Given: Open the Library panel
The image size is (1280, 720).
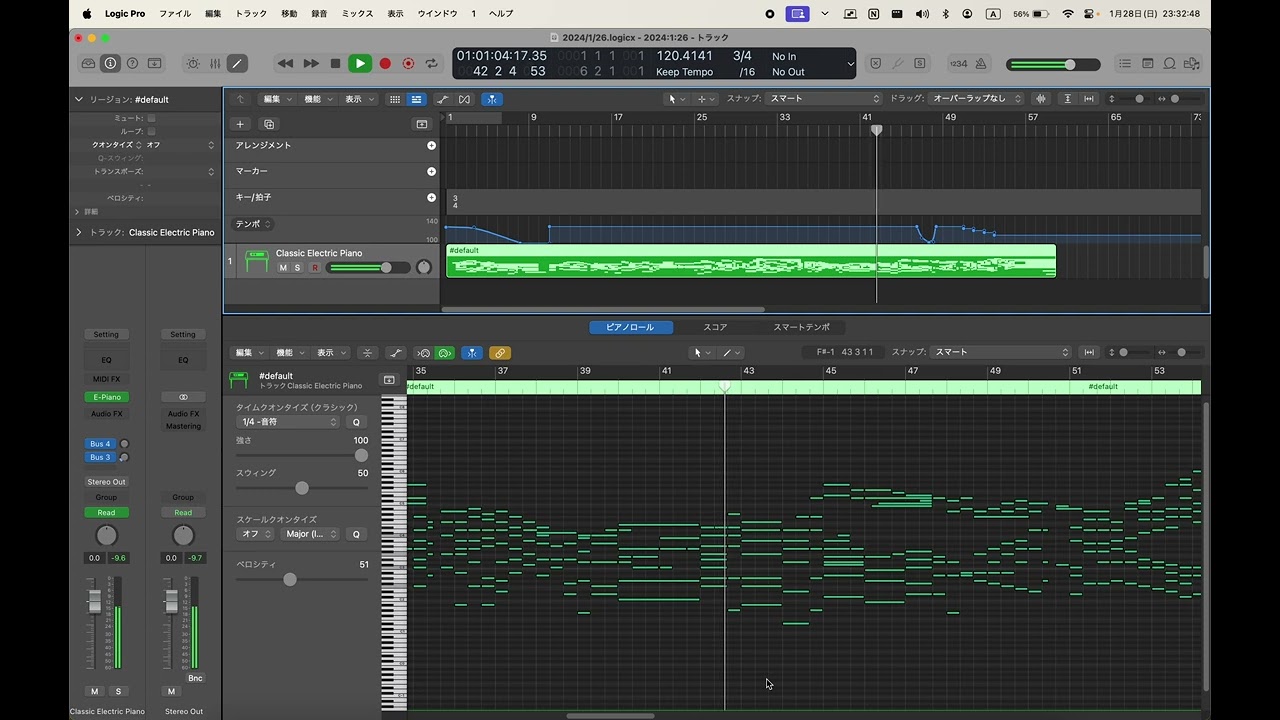Looking at the screenshot, I should click(x=88, y=63).
